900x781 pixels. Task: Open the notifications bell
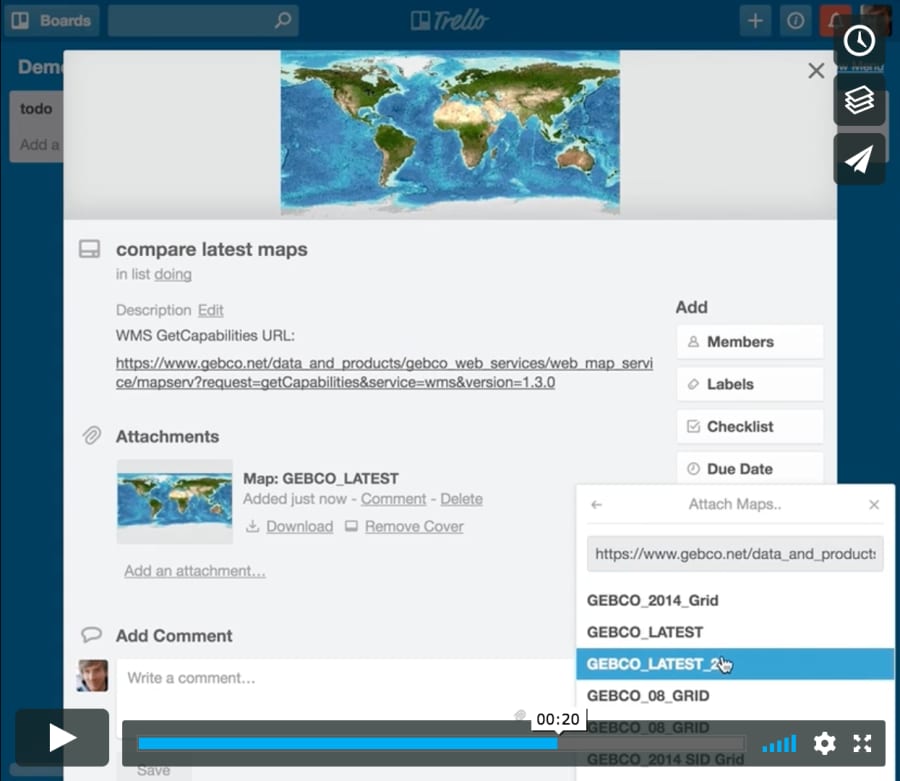click(837, 20)
